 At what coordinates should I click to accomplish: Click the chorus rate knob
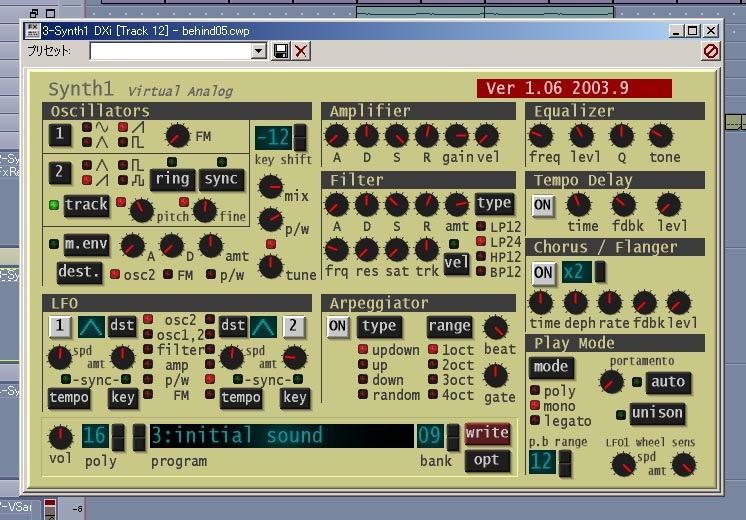coord(610,303)
